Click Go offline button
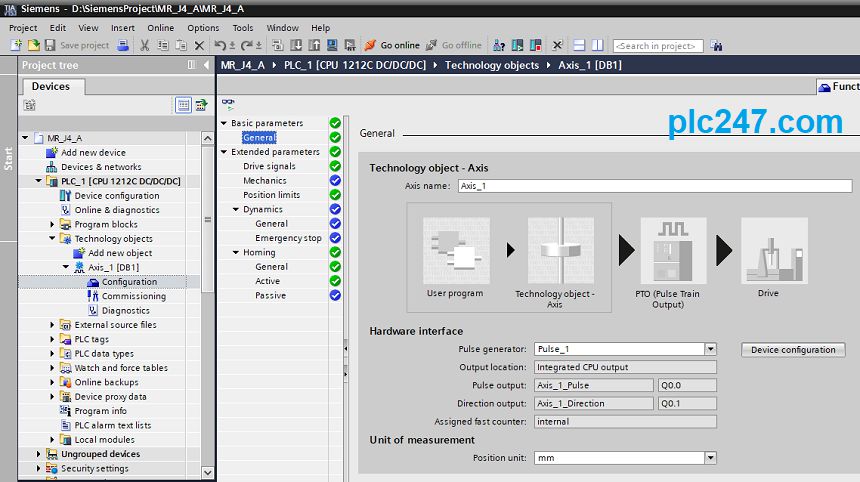Image resolution: width=860 pixels, height=482 pixels. point(454,45)
